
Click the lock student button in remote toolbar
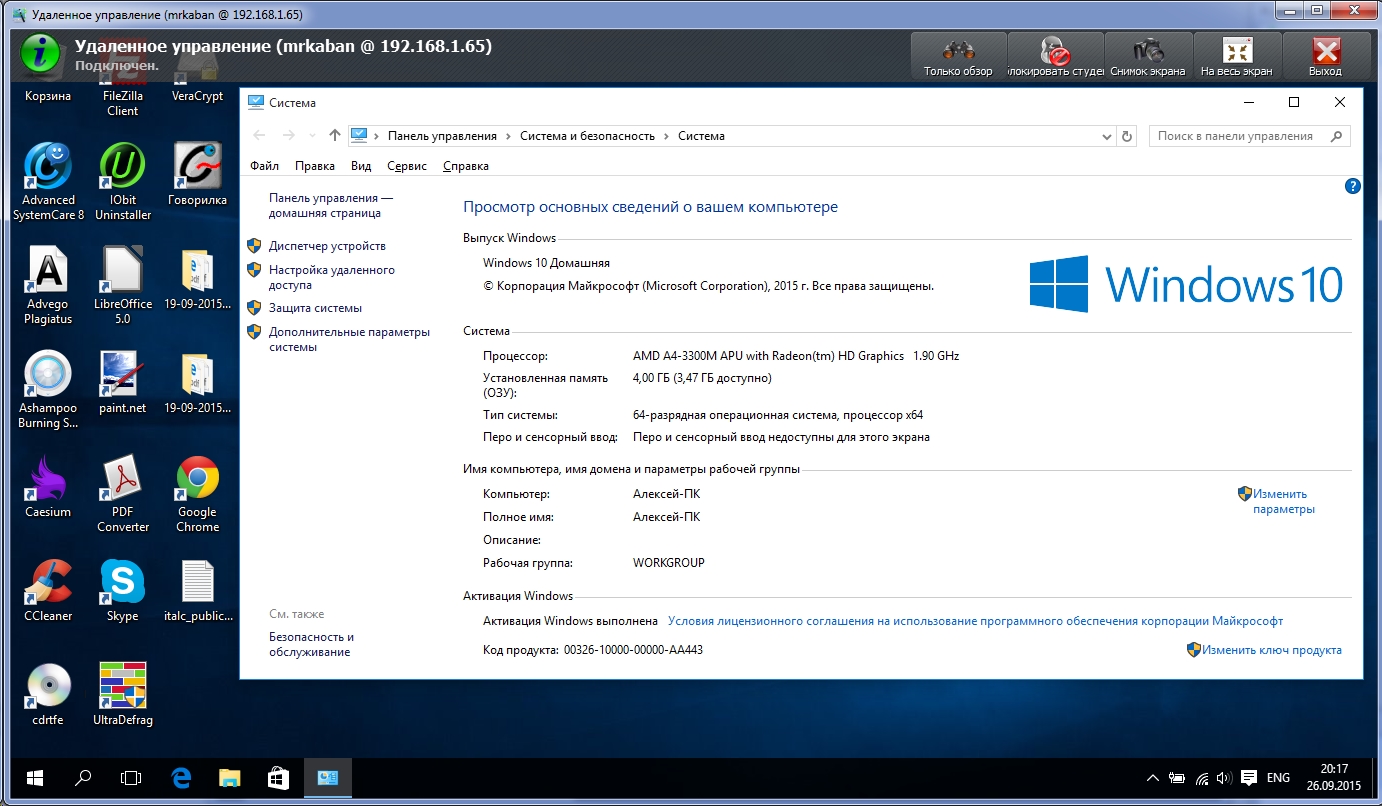tap(1055, 56)
